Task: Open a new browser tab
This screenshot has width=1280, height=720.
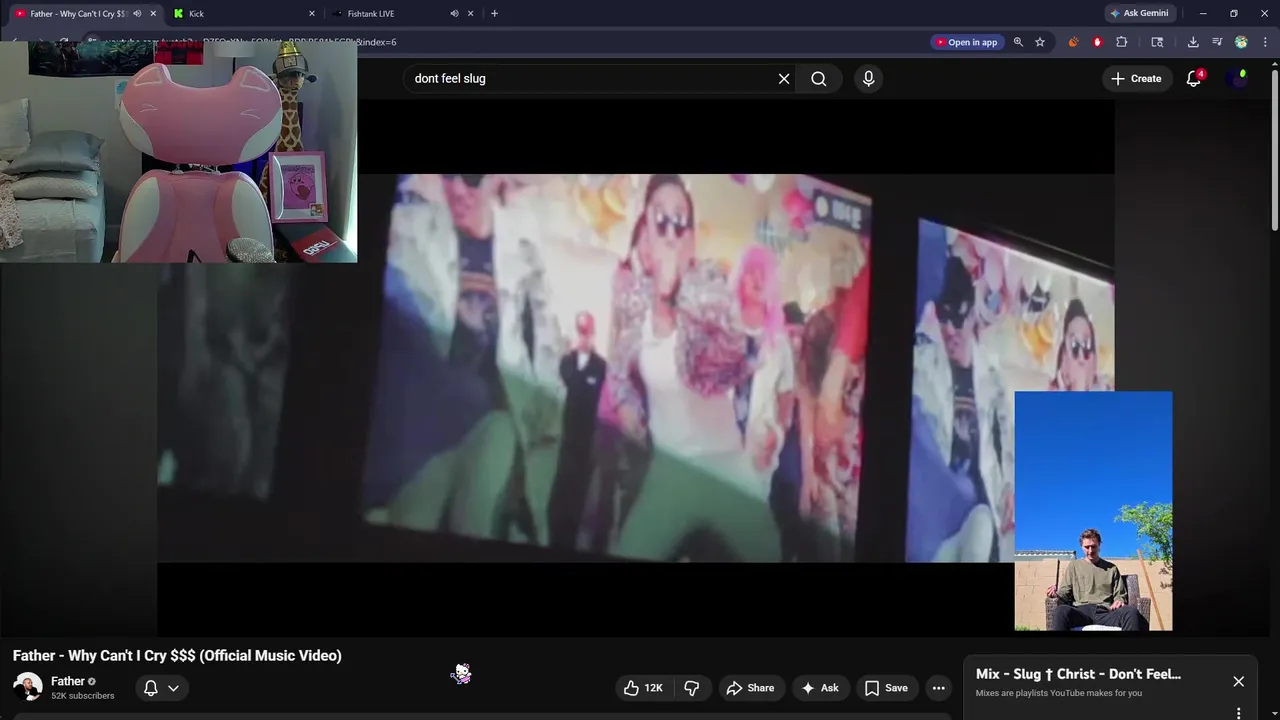Action: pyautogui.click(x=494, y=14)
